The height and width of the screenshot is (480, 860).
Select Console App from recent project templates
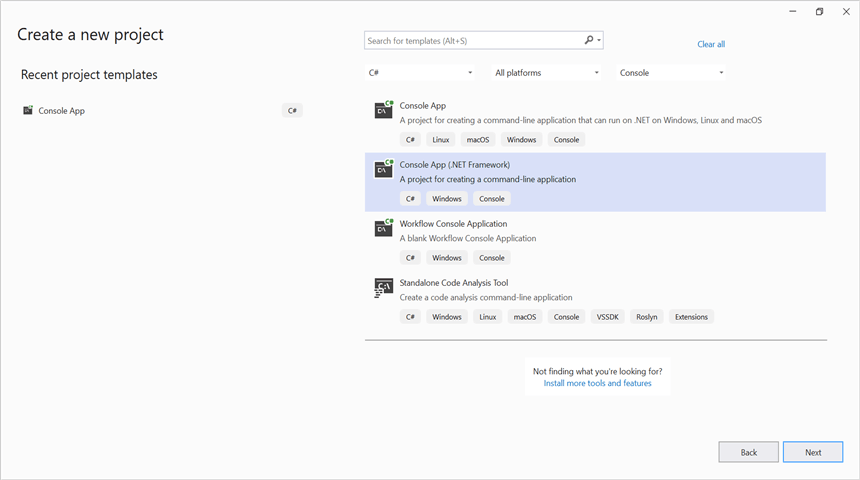(62, 110)
